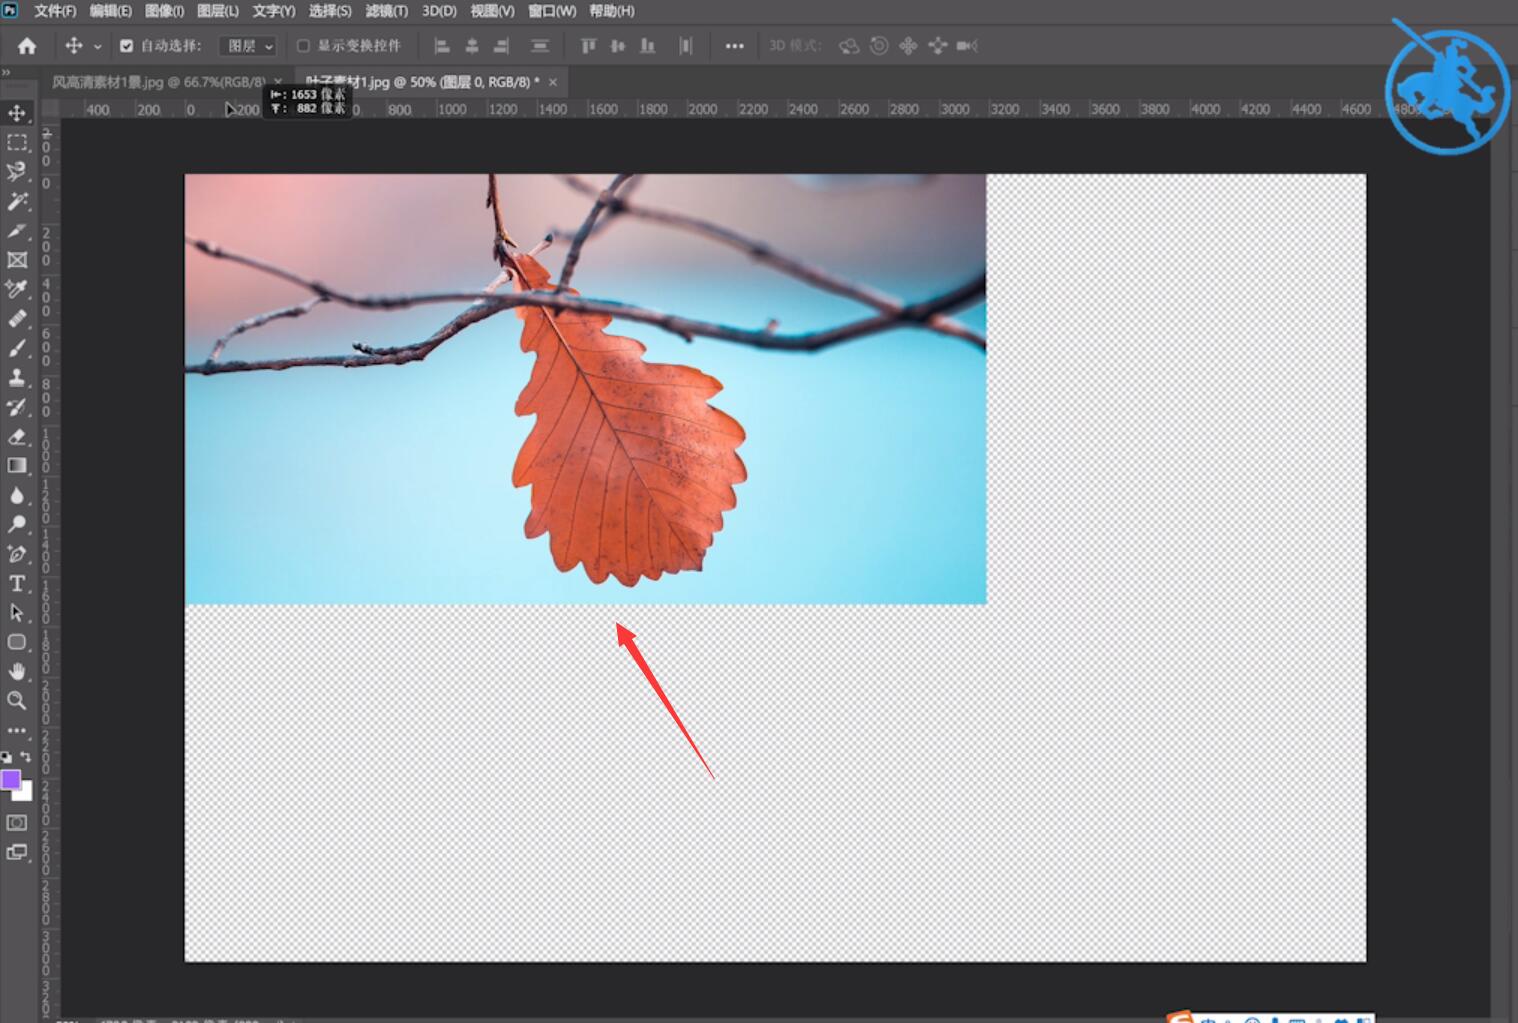The image size is (1518, 1023).
Task: Open the 图层(L) menu
Action: pyautogui.click(x=218, y=11)
